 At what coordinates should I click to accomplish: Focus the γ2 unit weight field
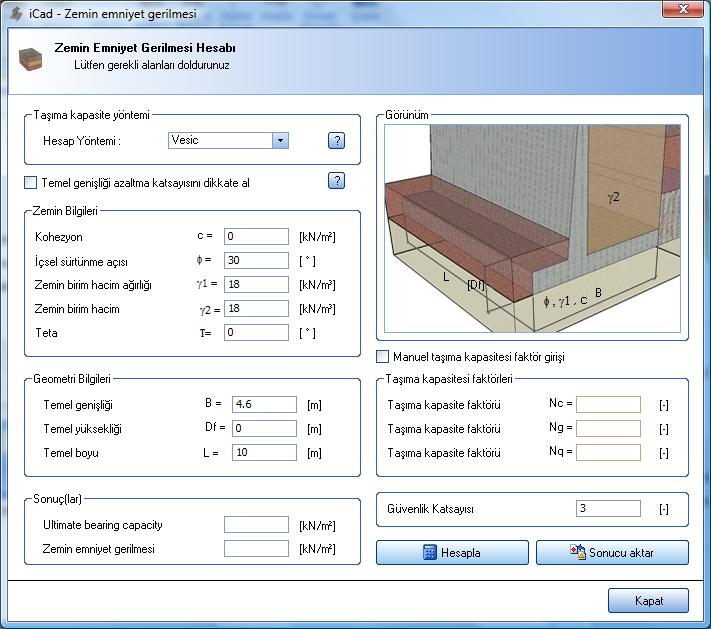pyautogui.click(x=256, y=308)
